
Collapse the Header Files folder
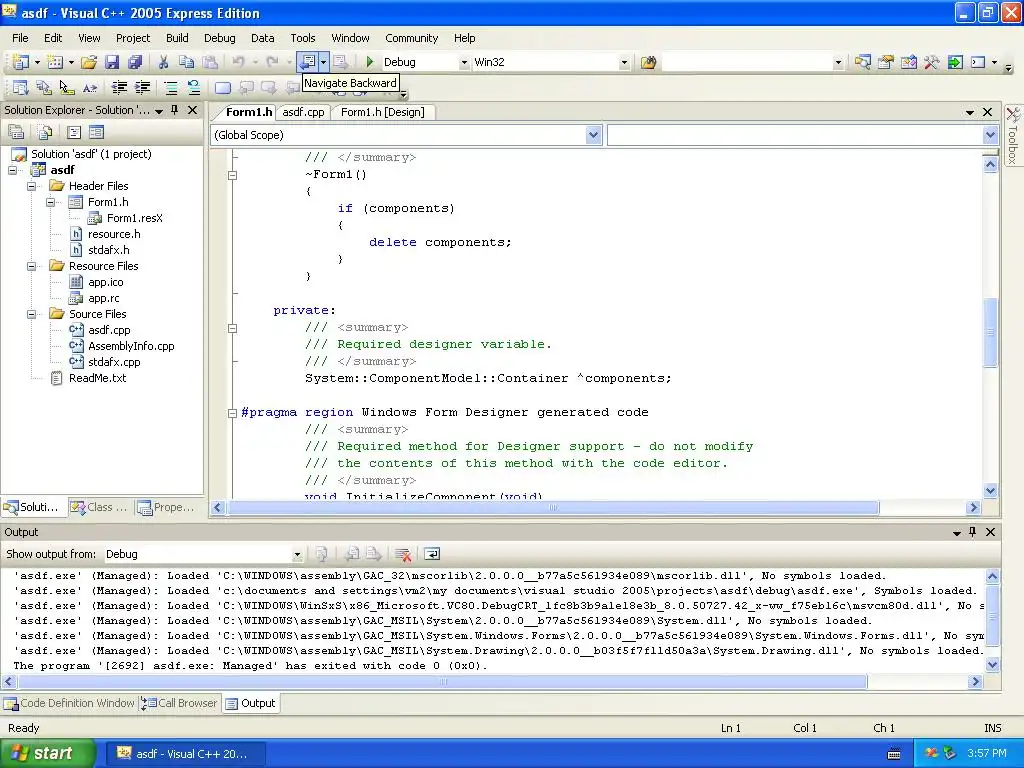pos(31,186)
